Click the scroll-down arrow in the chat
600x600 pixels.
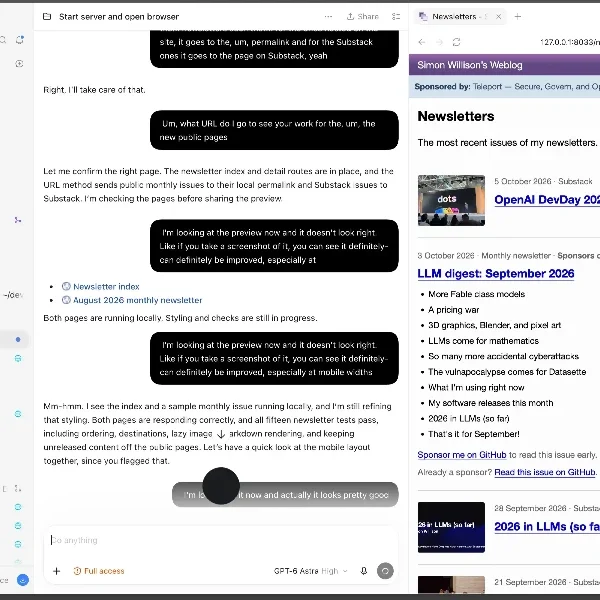click(x=221, y=434)
